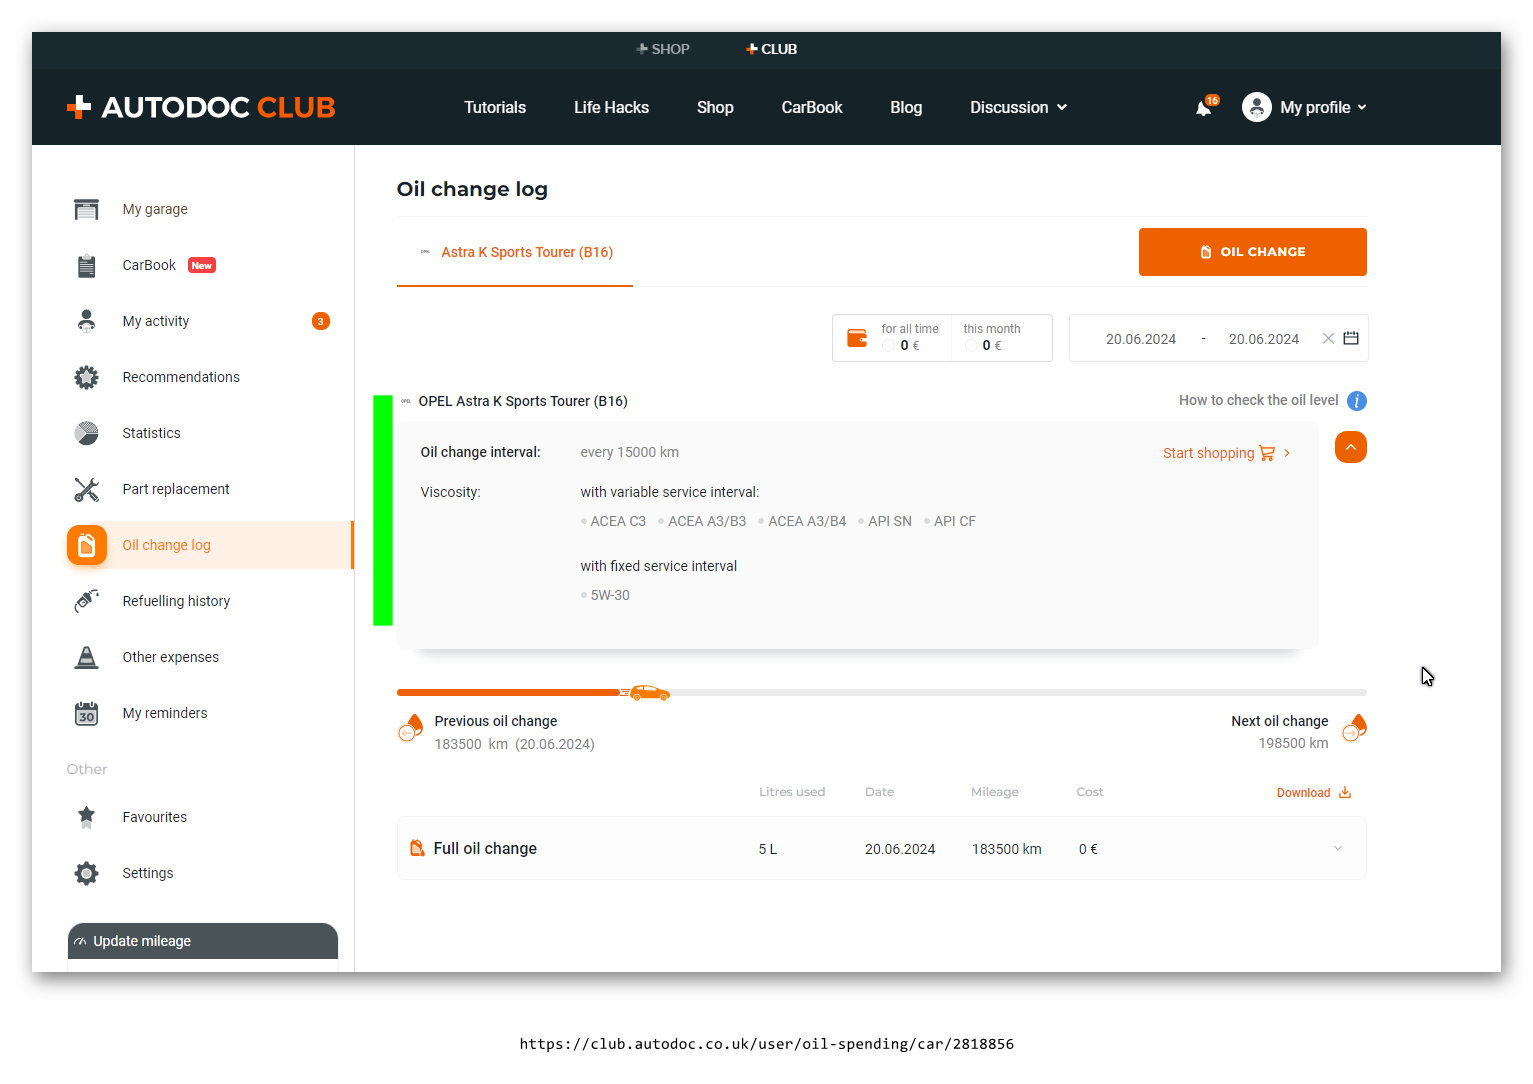The image size is (1533, 1084).
Task: Click the orange OIL CHANGE button
Action: tap(1253, 252)
